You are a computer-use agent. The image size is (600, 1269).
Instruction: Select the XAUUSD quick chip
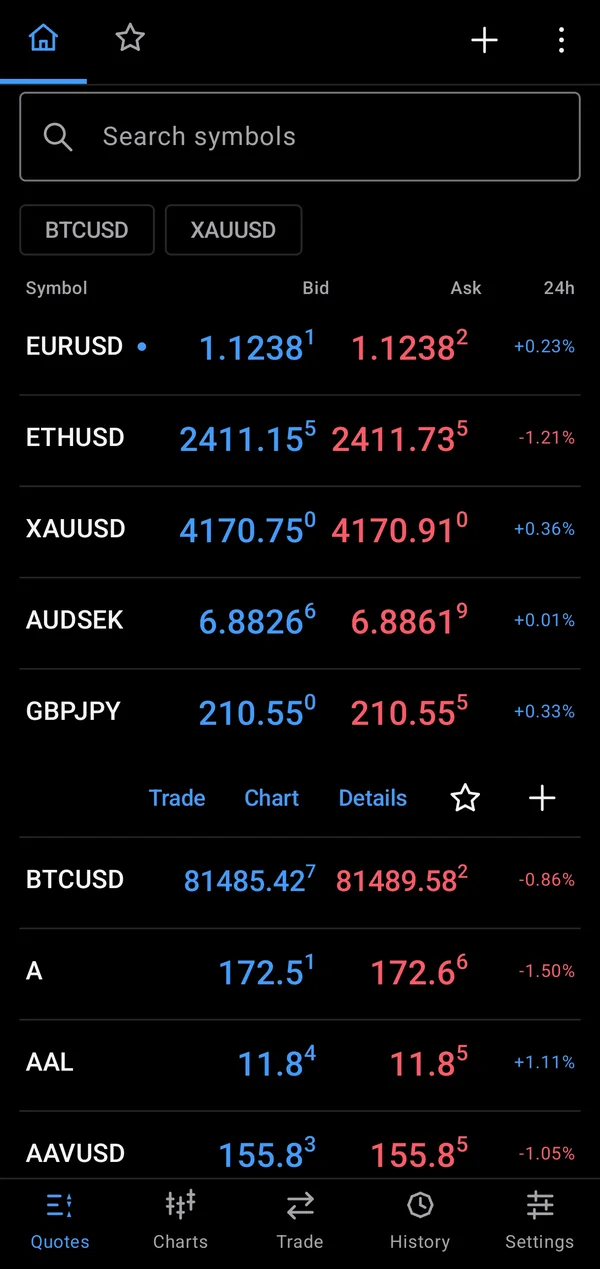point(233,230)
